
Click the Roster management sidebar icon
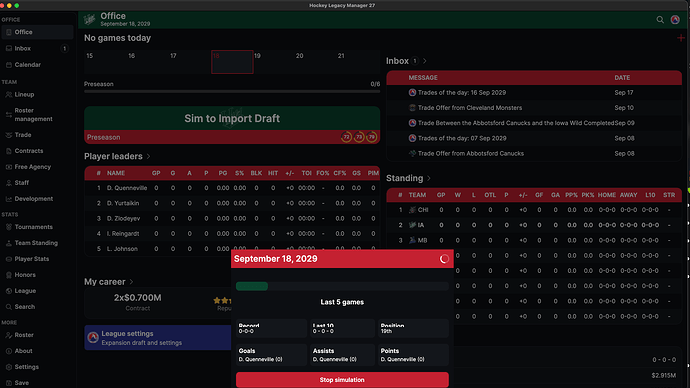[9, 115]
